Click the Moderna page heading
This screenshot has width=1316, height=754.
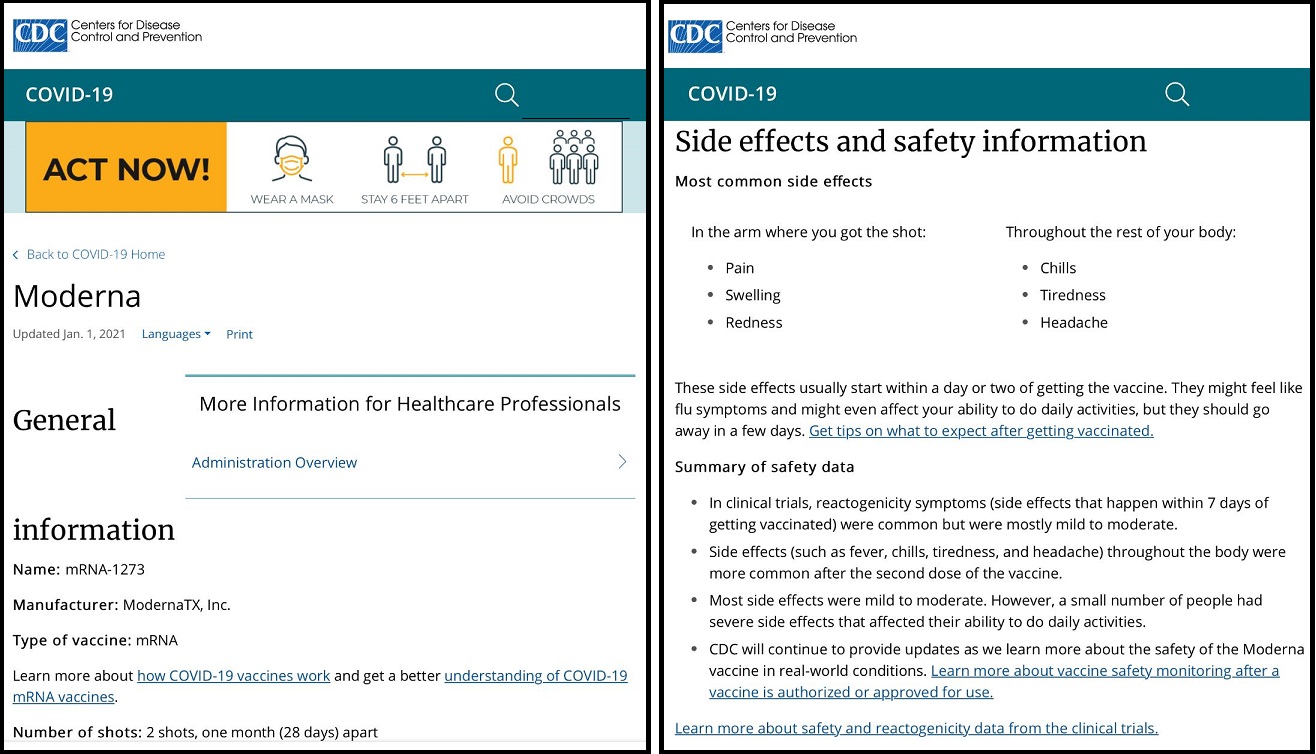coord(77,296)
